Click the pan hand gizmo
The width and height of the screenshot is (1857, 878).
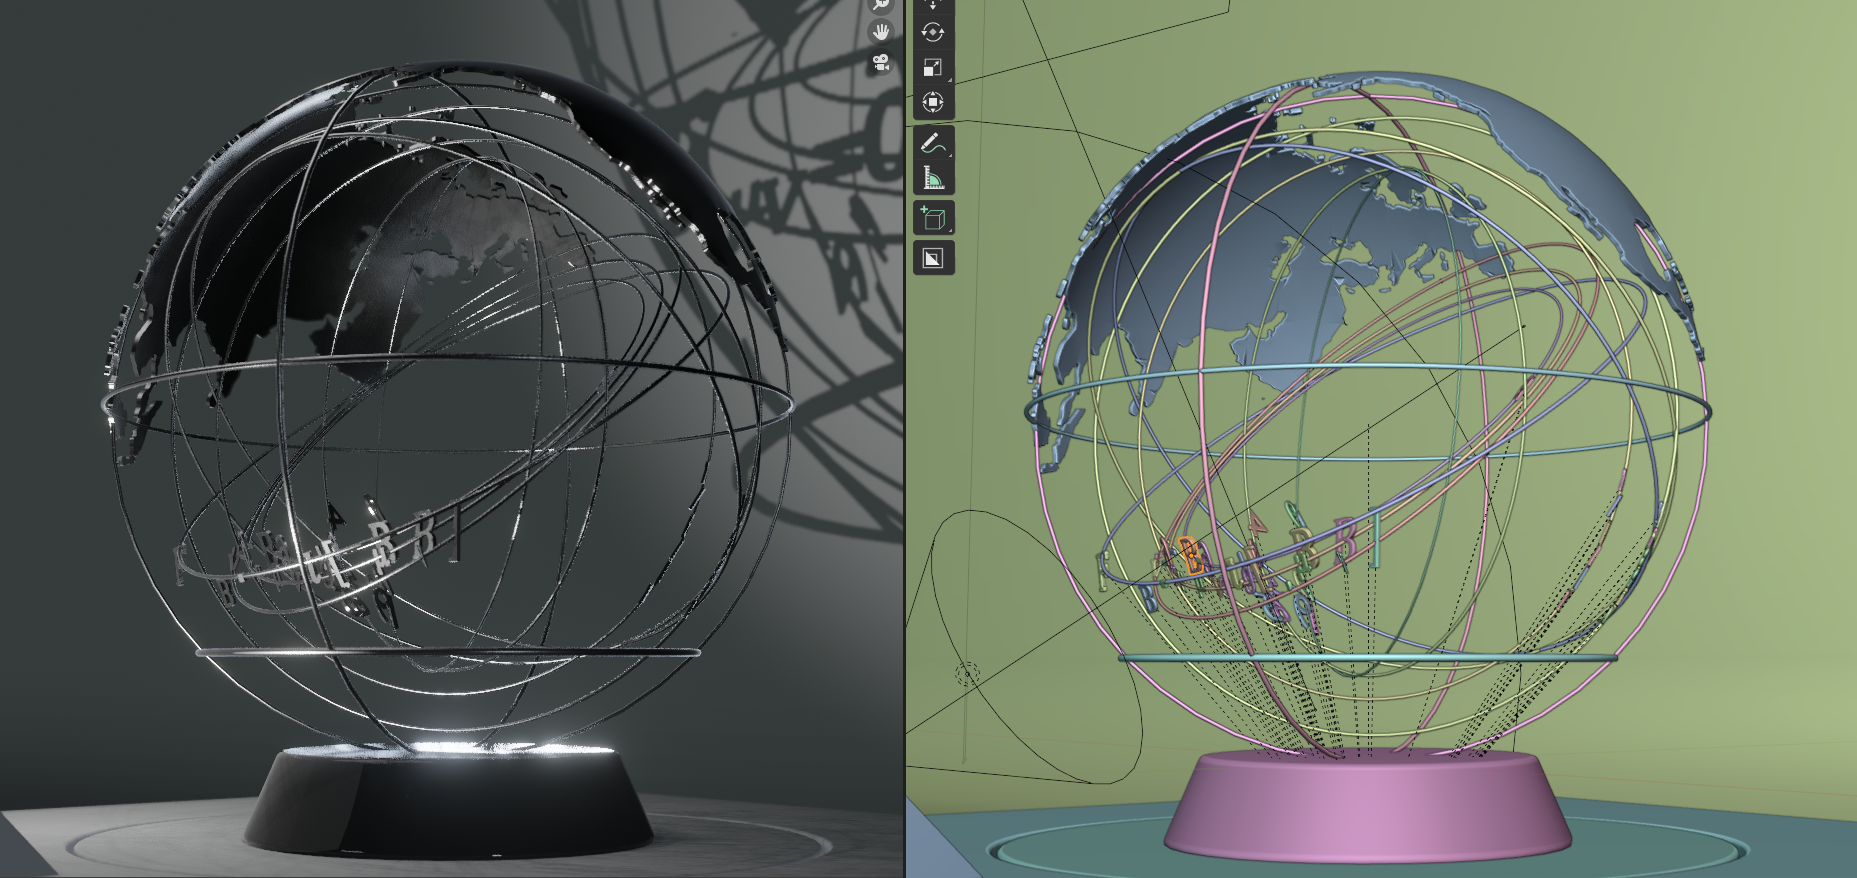[881, 32]
